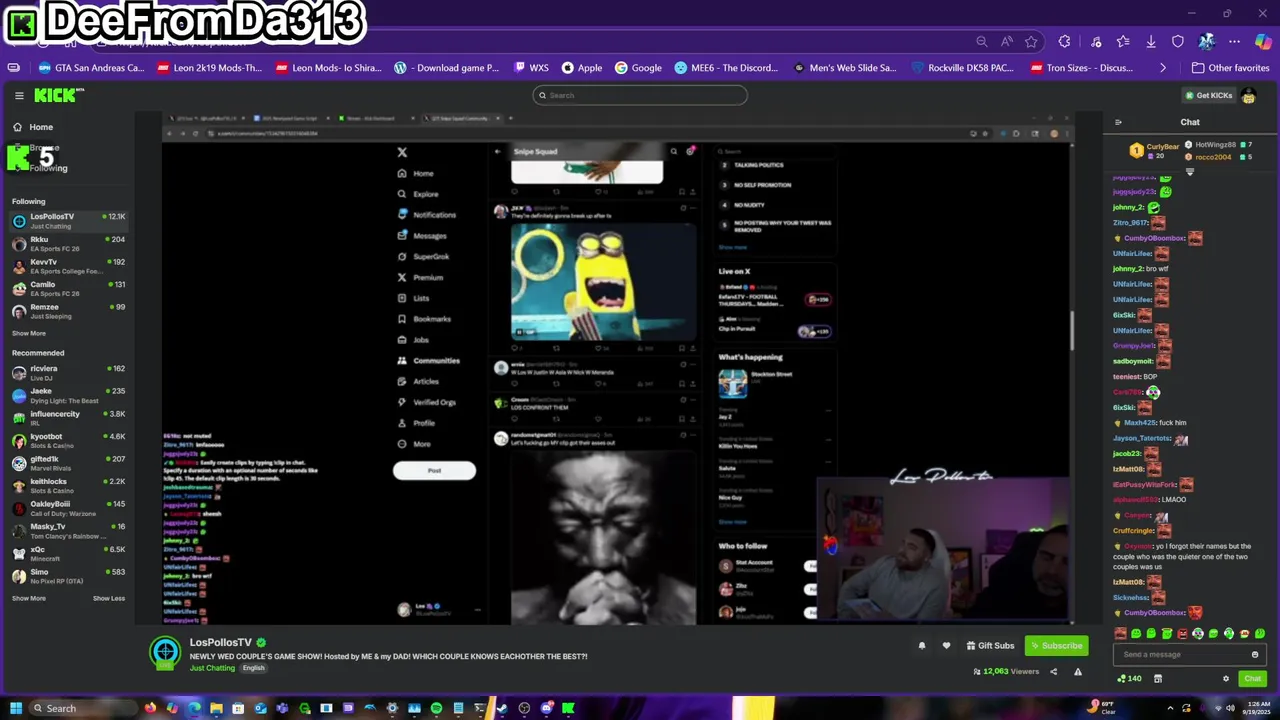Image resolution: width=1280 pixels, height=720 pixels.
Task: Add page to favorites star
Action: pyautogui.click(x=1031, y=42)
